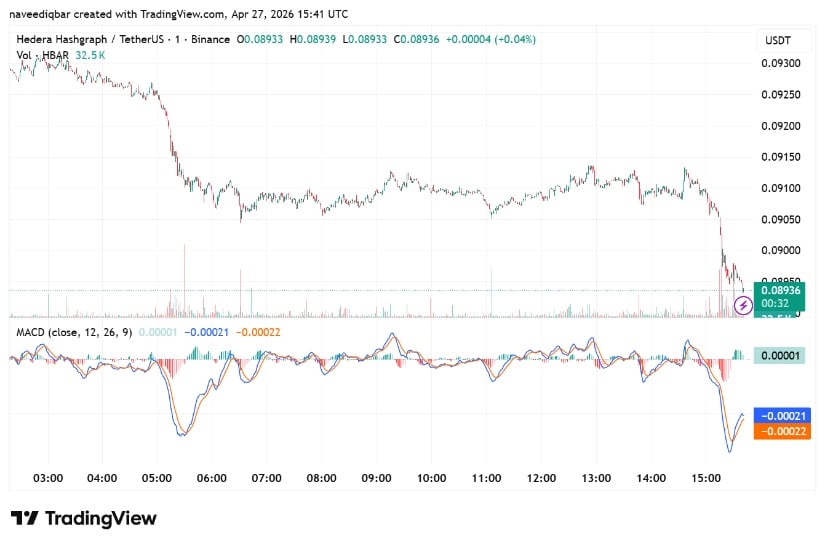The width and height of the screenshot is (825, 546).
Task: Click the 0.09100 price scale label
Action: point(782,188)
